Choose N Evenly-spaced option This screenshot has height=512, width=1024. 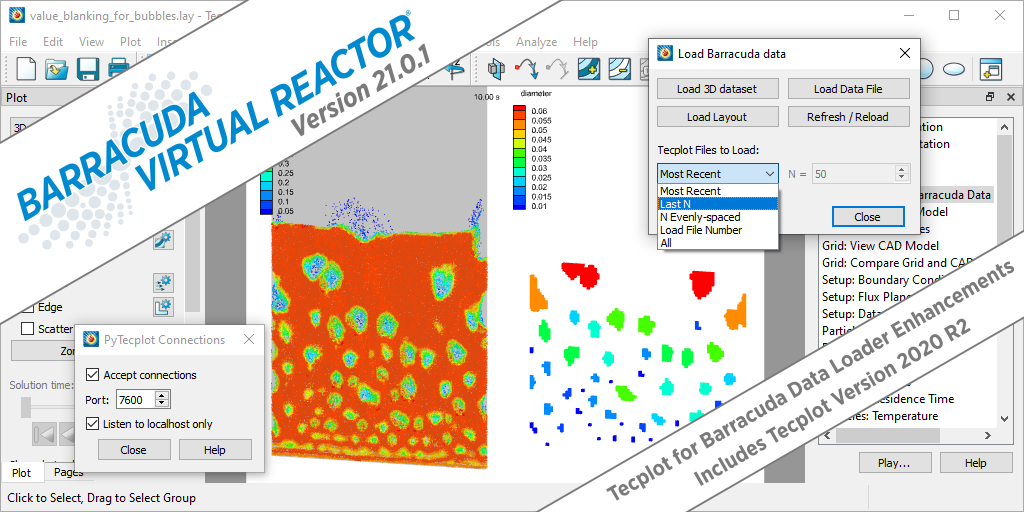click(x=718, y=217)
